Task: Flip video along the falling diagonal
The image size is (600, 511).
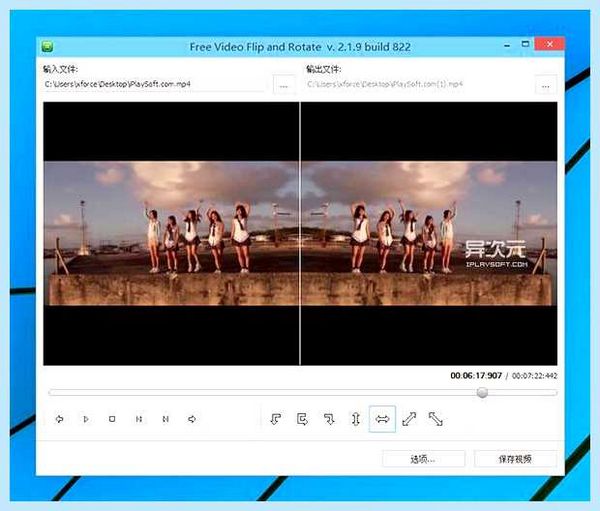Action: [x=436, y=419]
